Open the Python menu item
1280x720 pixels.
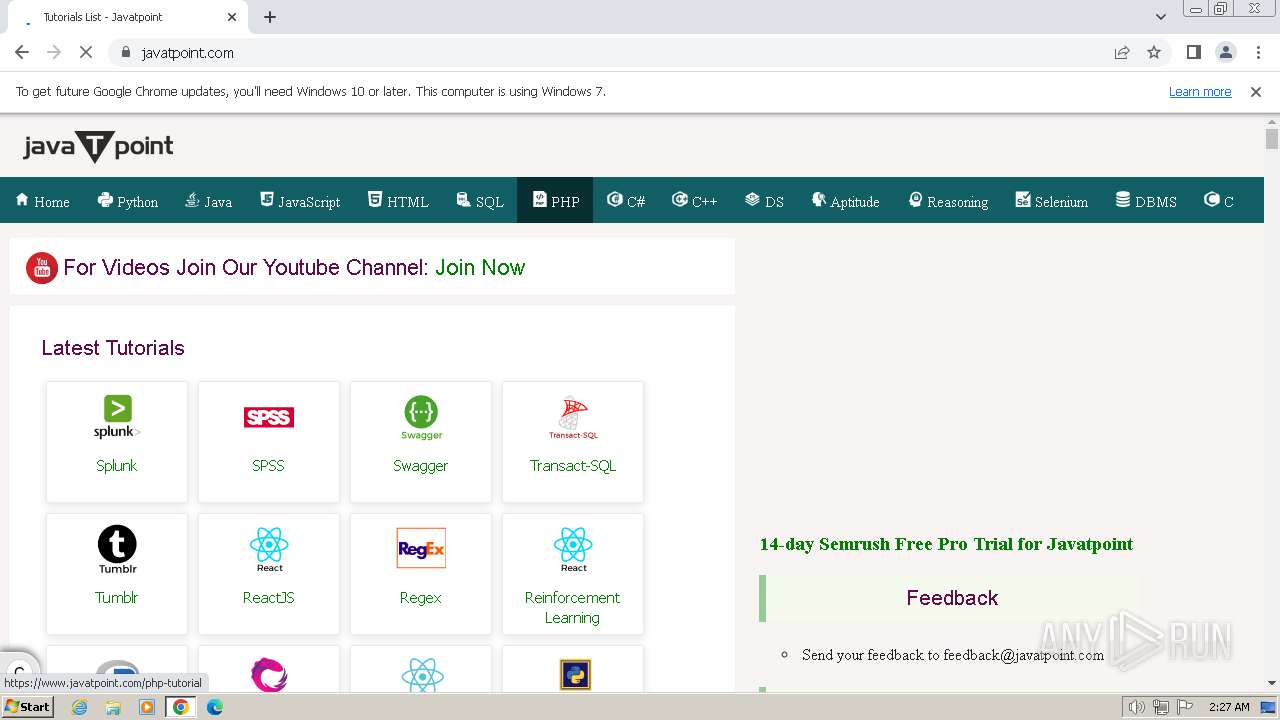click(x=128, y=201)
